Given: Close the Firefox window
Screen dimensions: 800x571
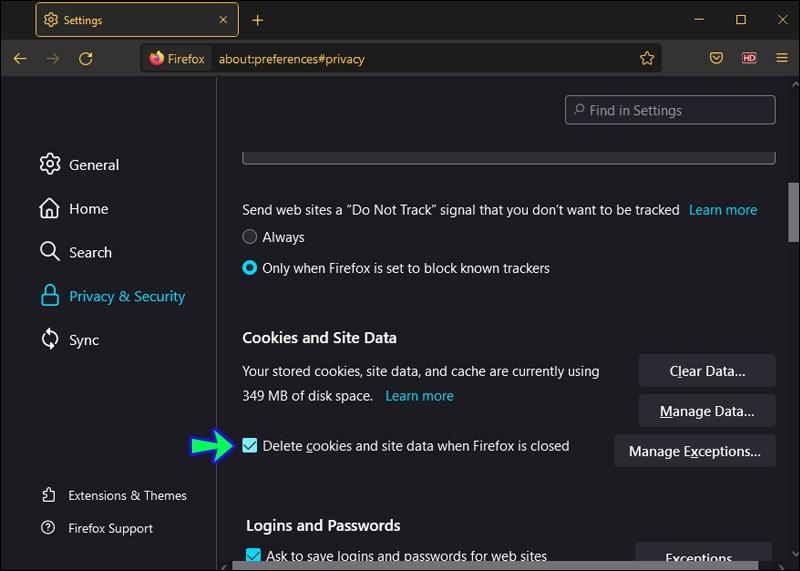Looking at the screenshot, I should click(x=783, y=20).
